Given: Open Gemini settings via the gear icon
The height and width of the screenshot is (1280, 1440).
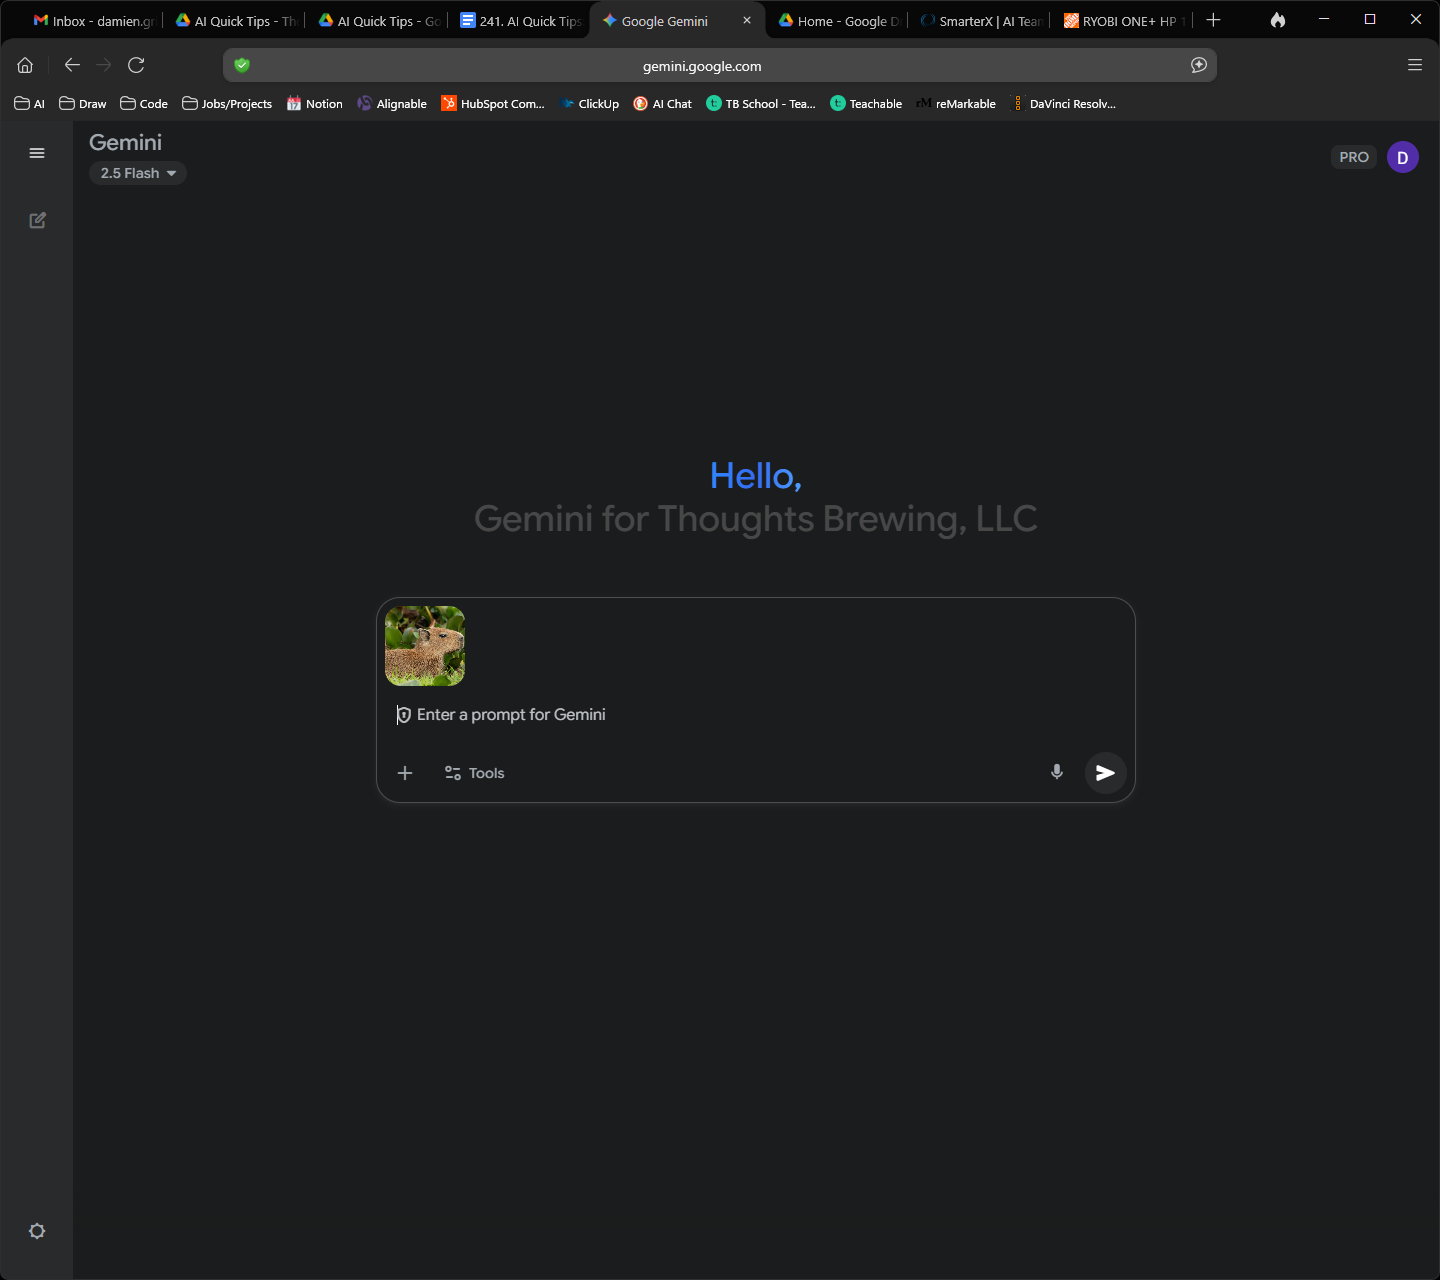Looking at the screenshot, I should [37, 1231].
